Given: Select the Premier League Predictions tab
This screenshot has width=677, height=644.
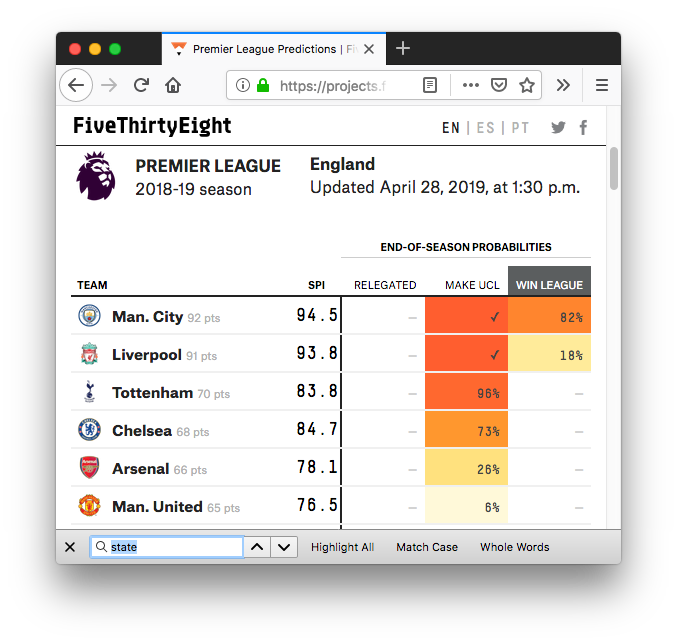Looking at the screenshot, I should (x=265, y=49).
